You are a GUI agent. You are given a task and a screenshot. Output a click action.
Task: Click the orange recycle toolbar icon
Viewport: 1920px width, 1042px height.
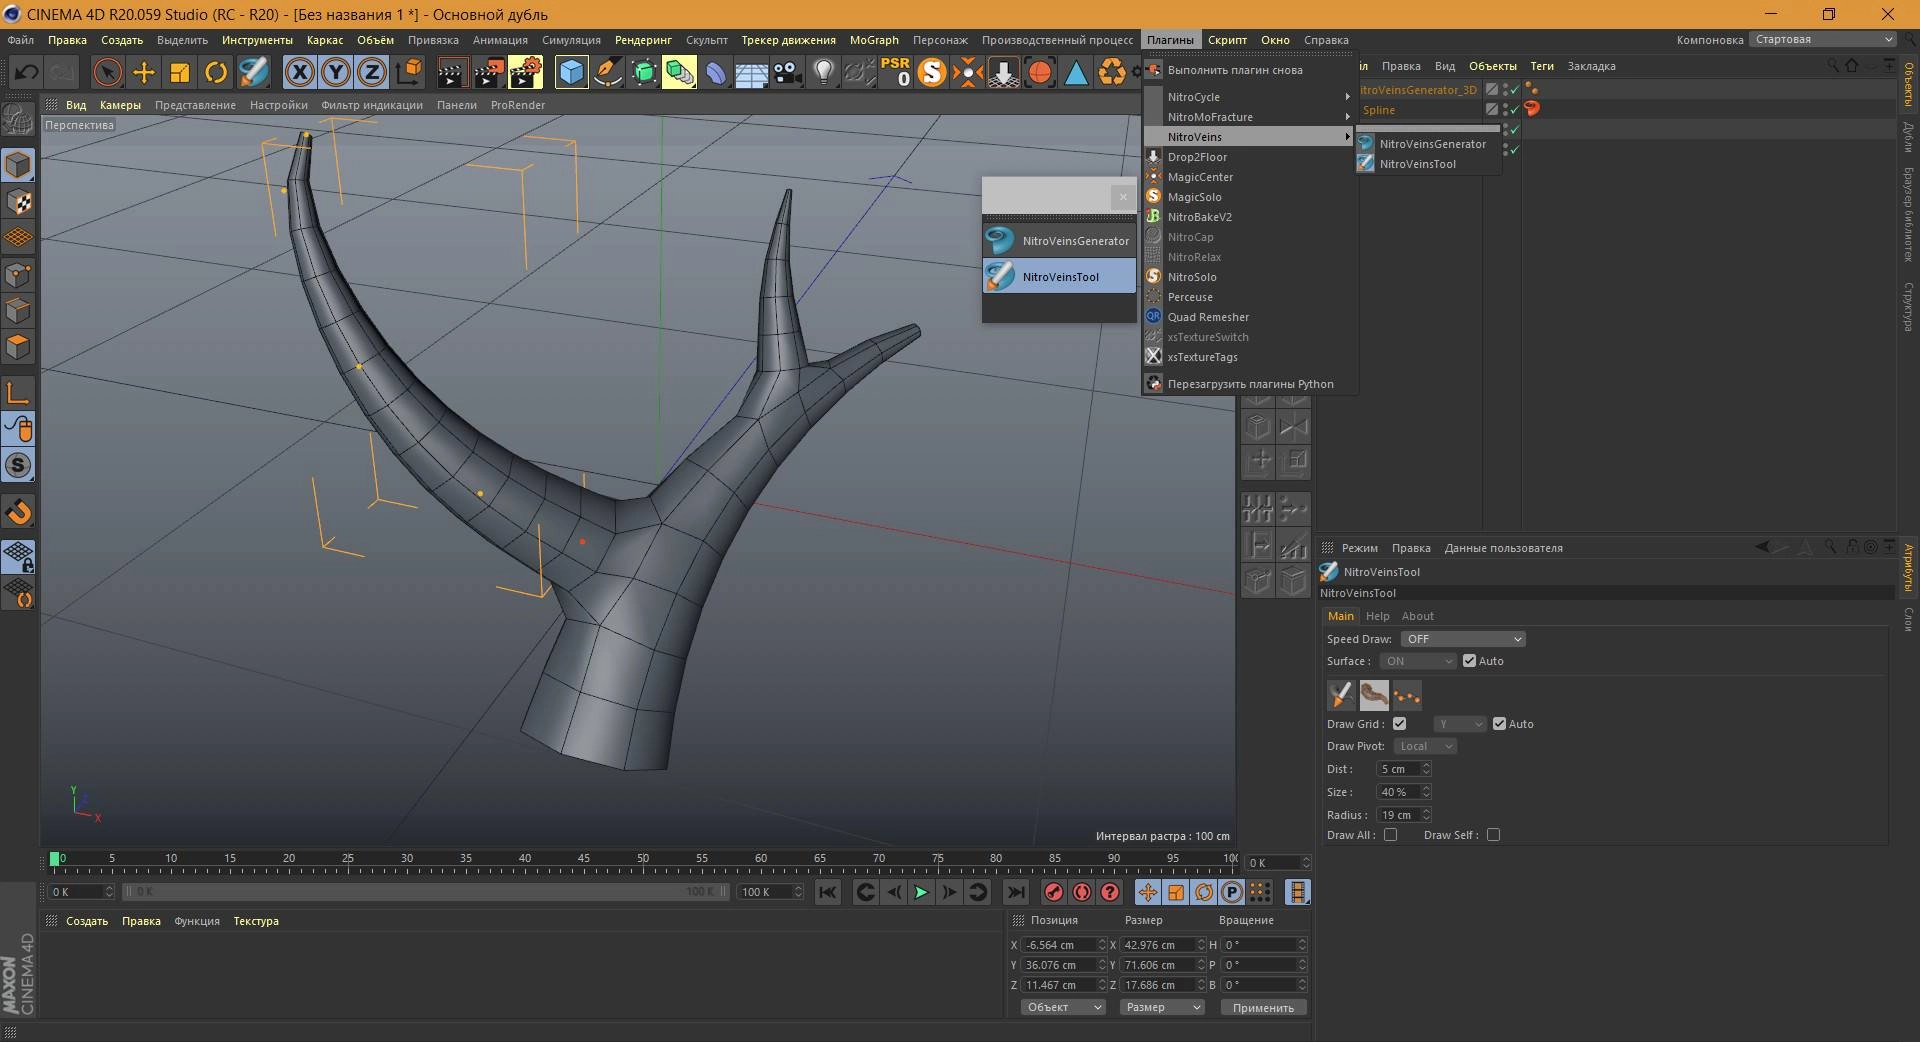point(1112,72)
